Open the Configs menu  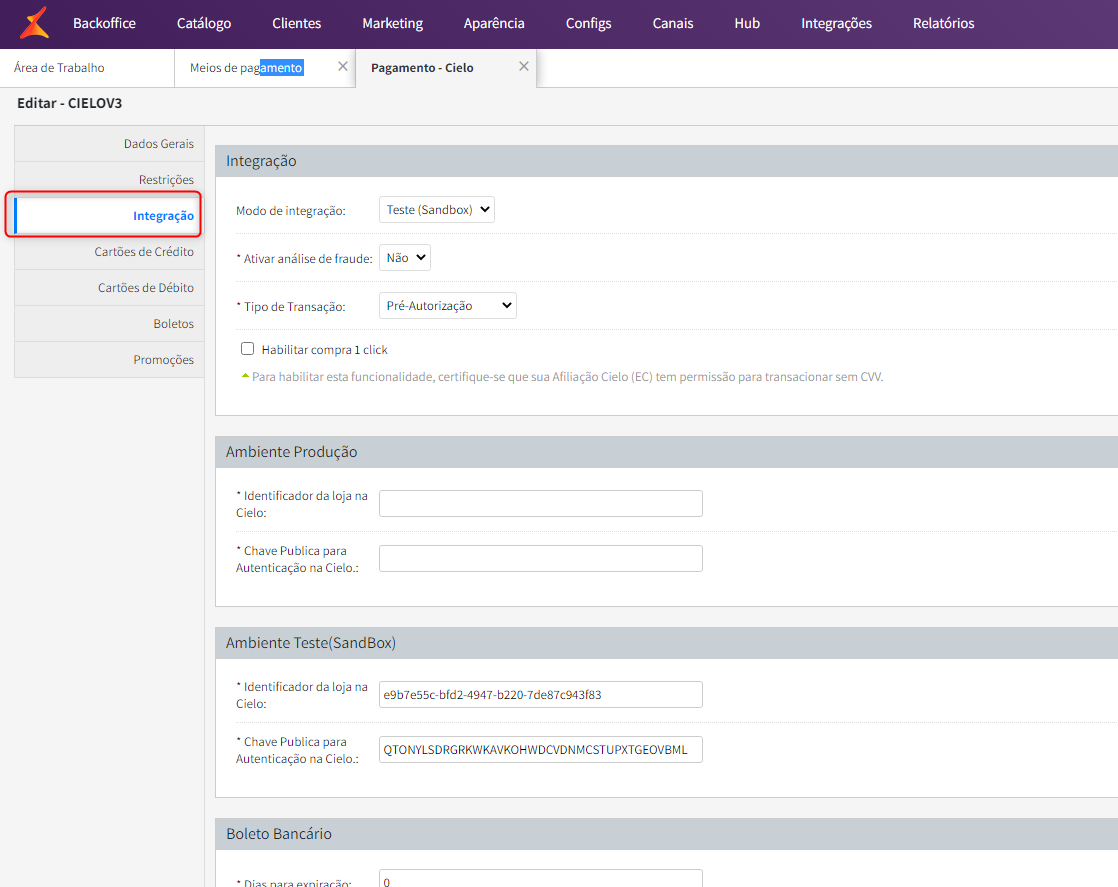[588, 24]
